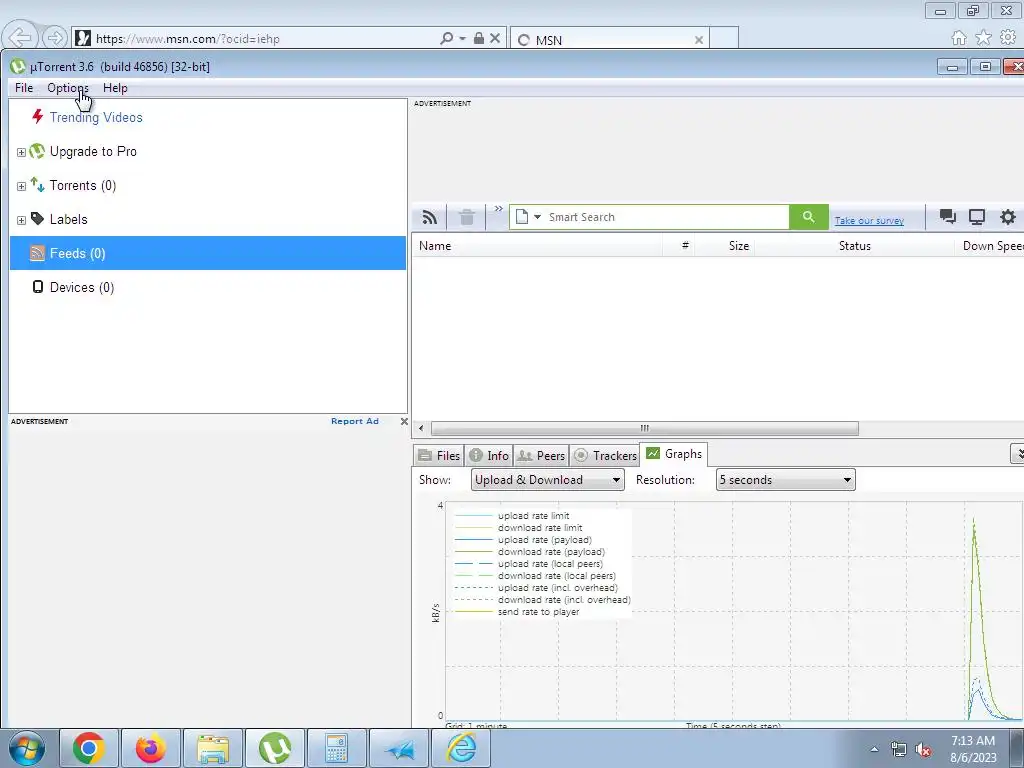
Task: Click the muted volume tray icon
Action: 923,750
